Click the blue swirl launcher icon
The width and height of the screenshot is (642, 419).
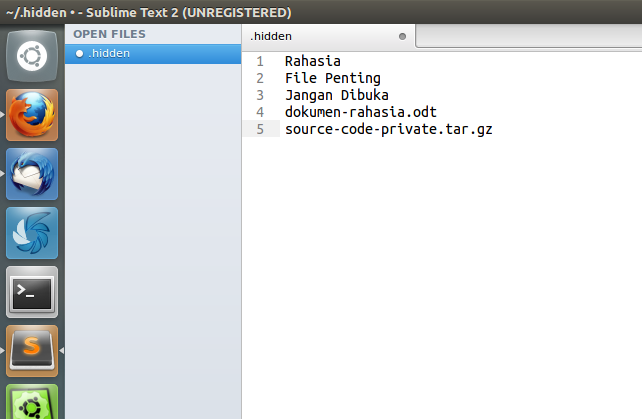point(32,232)
